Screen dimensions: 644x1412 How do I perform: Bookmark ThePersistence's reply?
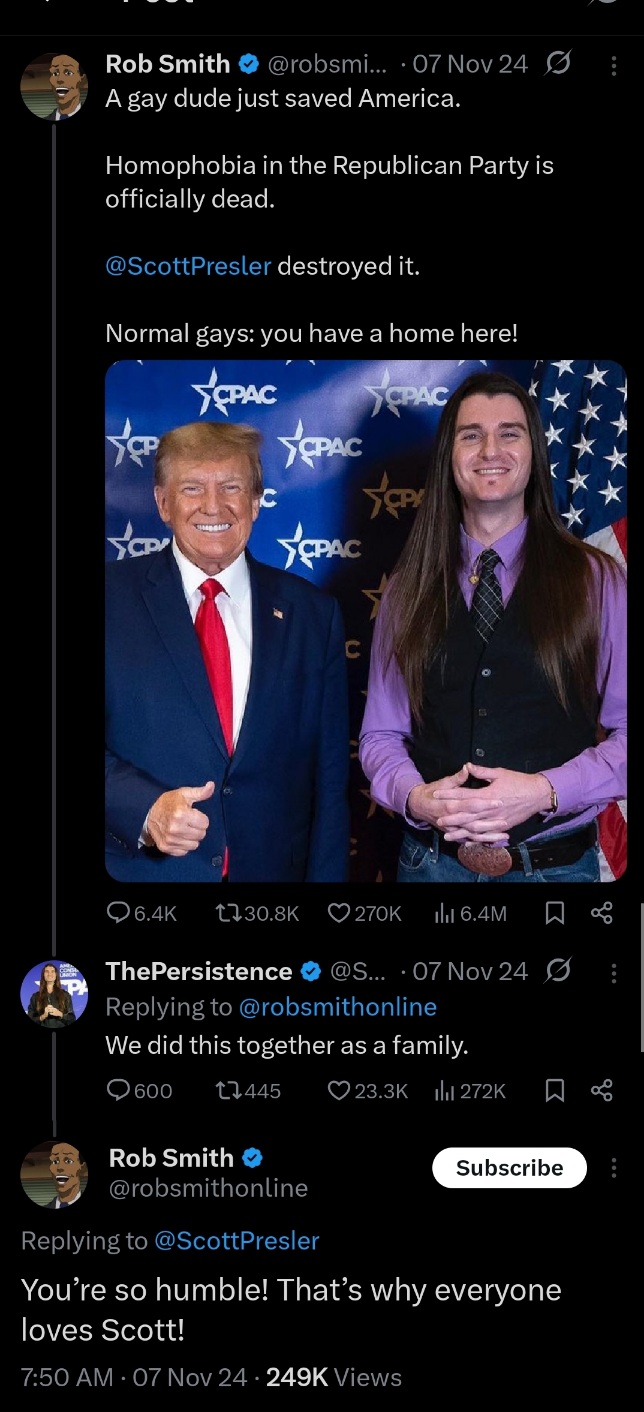(556, 1091)
